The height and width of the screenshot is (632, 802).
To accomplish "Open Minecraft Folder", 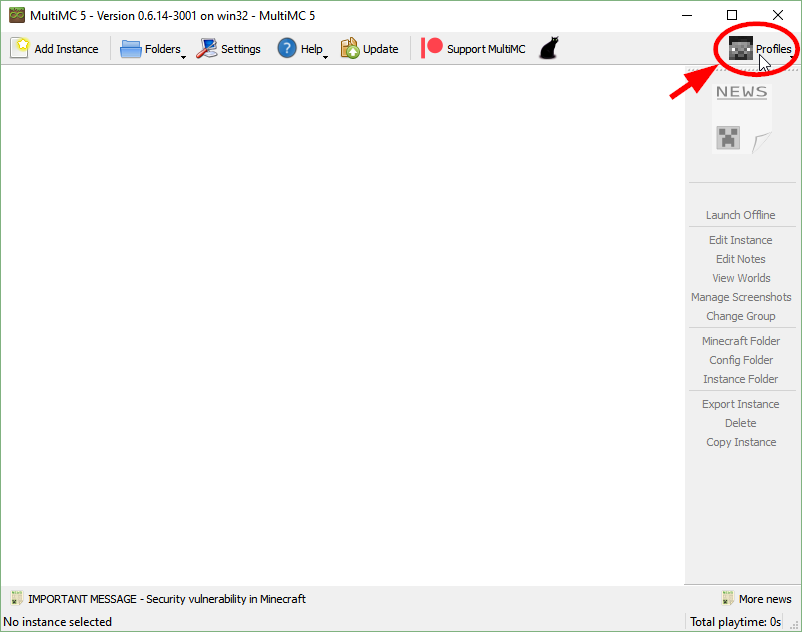I will point(741,341).
